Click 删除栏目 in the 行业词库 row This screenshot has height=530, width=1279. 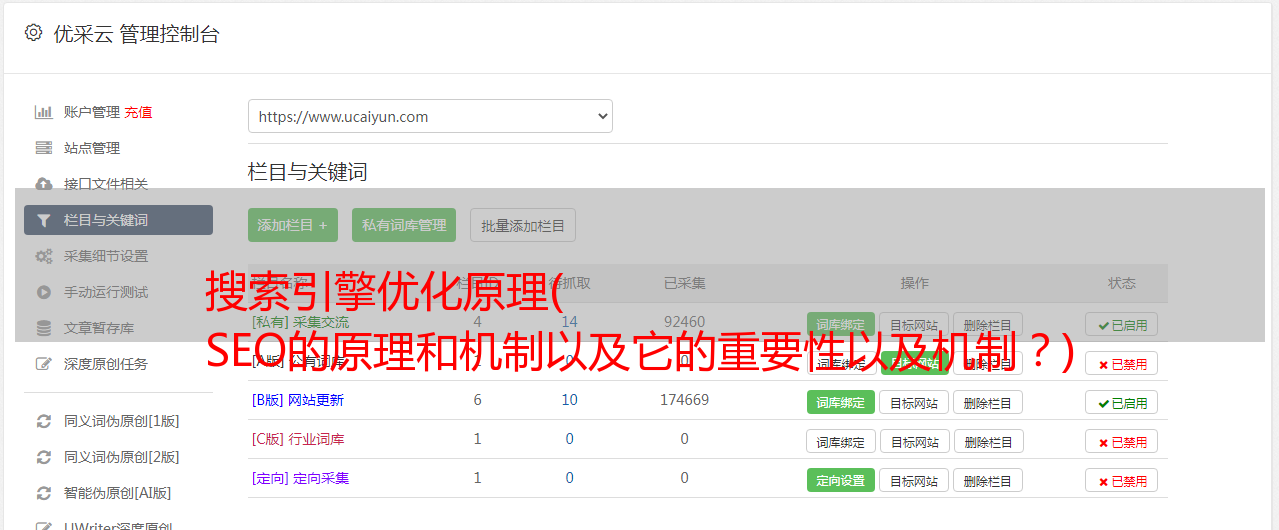(988, 441)
